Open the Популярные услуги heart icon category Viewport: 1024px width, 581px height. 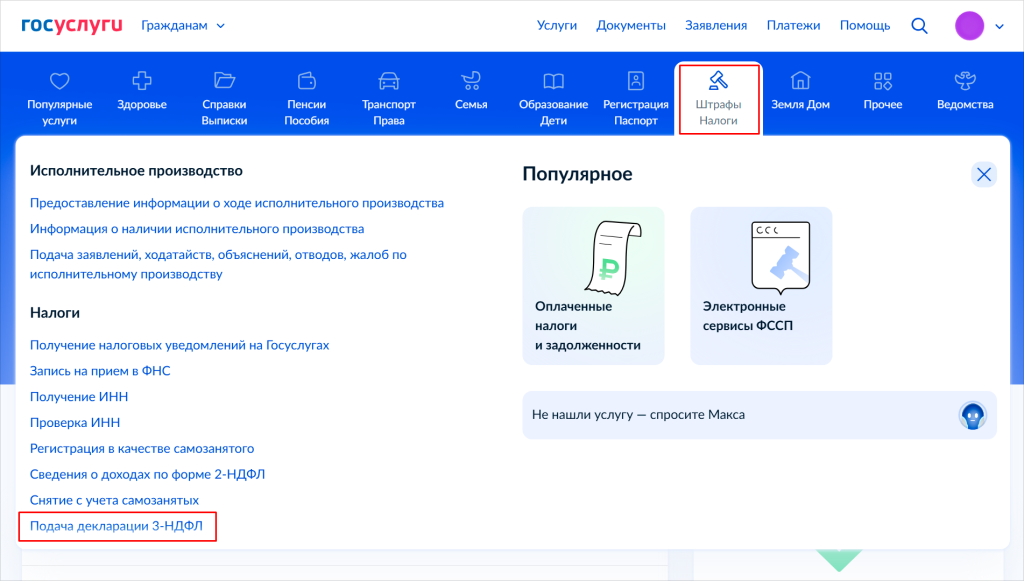click(x=59, y=81)
